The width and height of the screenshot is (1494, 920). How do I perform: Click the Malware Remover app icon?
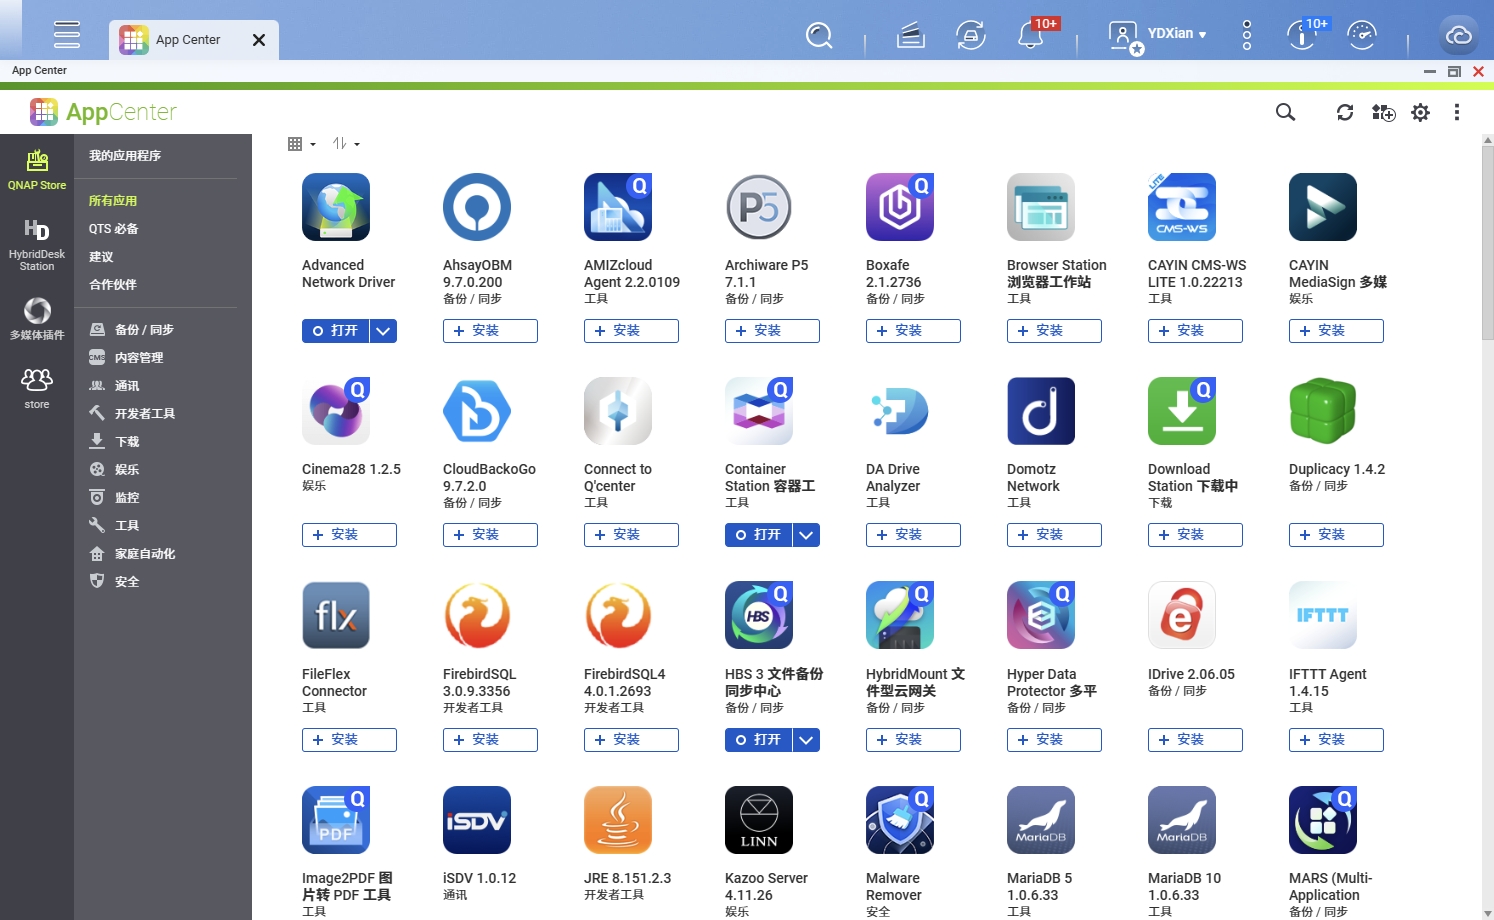click(900, 820)
